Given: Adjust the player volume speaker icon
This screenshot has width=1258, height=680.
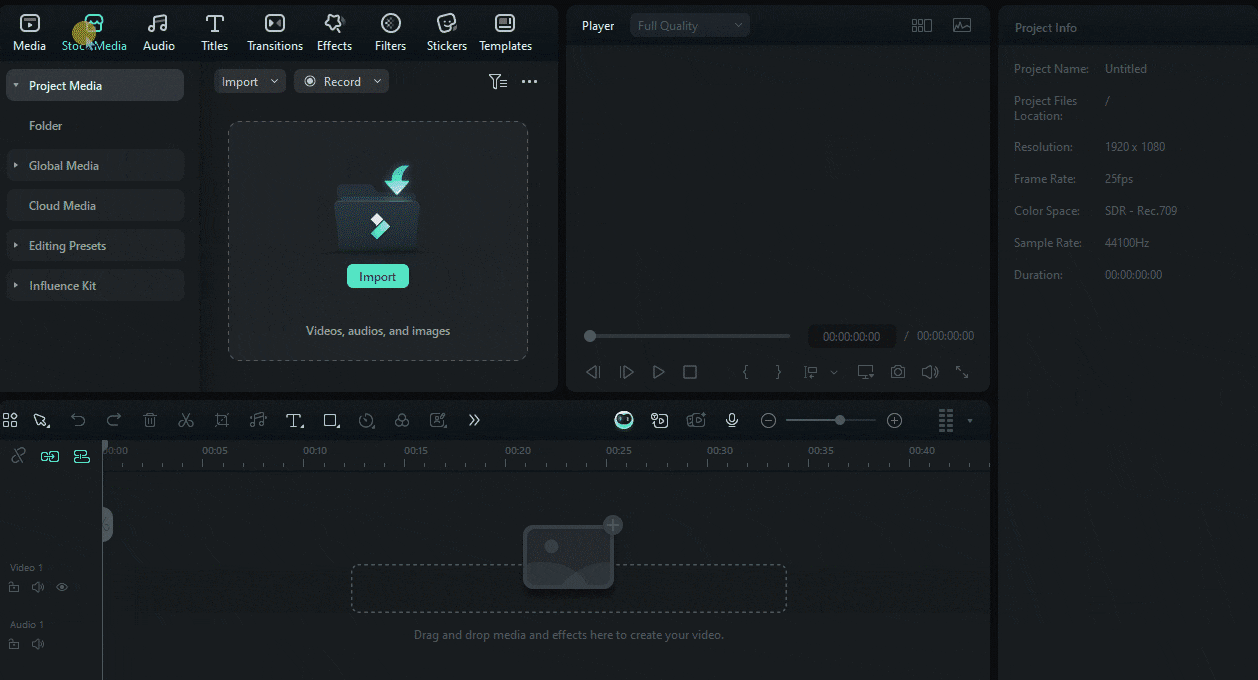Looking at the screenshot, I should [930, 372].
